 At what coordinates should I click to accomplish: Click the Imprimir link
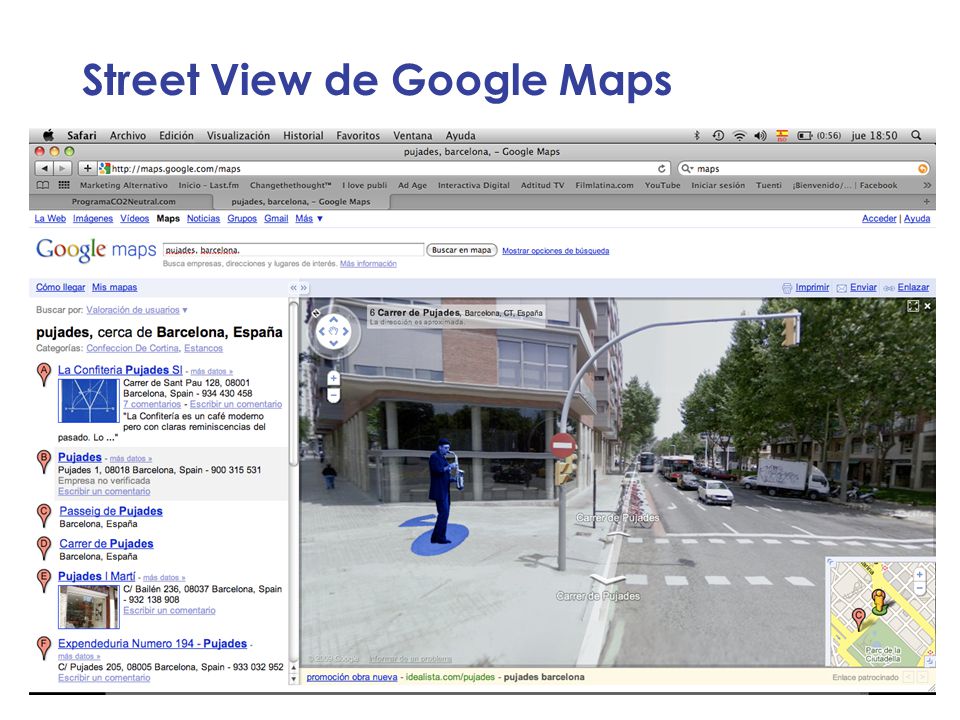[812, 287]
